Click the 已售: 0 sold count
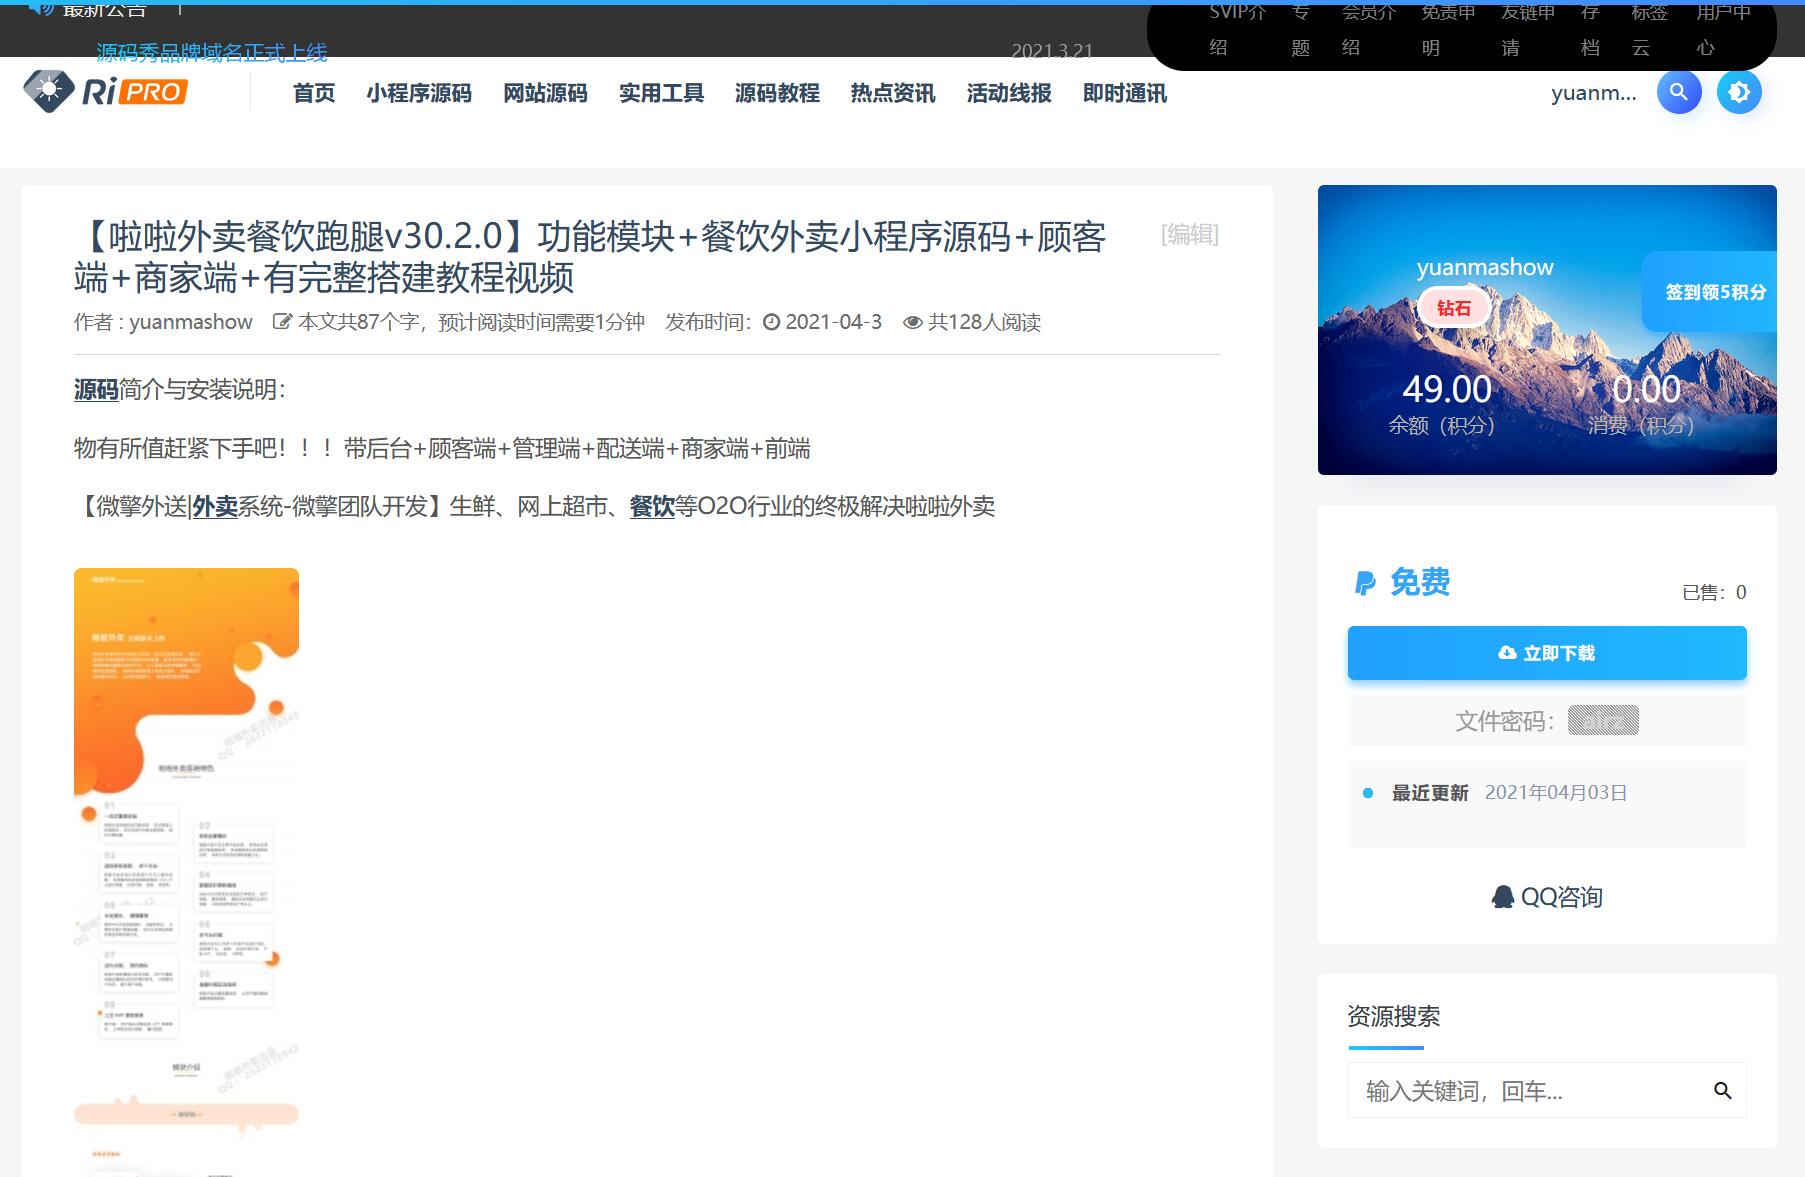 coord(1714,592)
